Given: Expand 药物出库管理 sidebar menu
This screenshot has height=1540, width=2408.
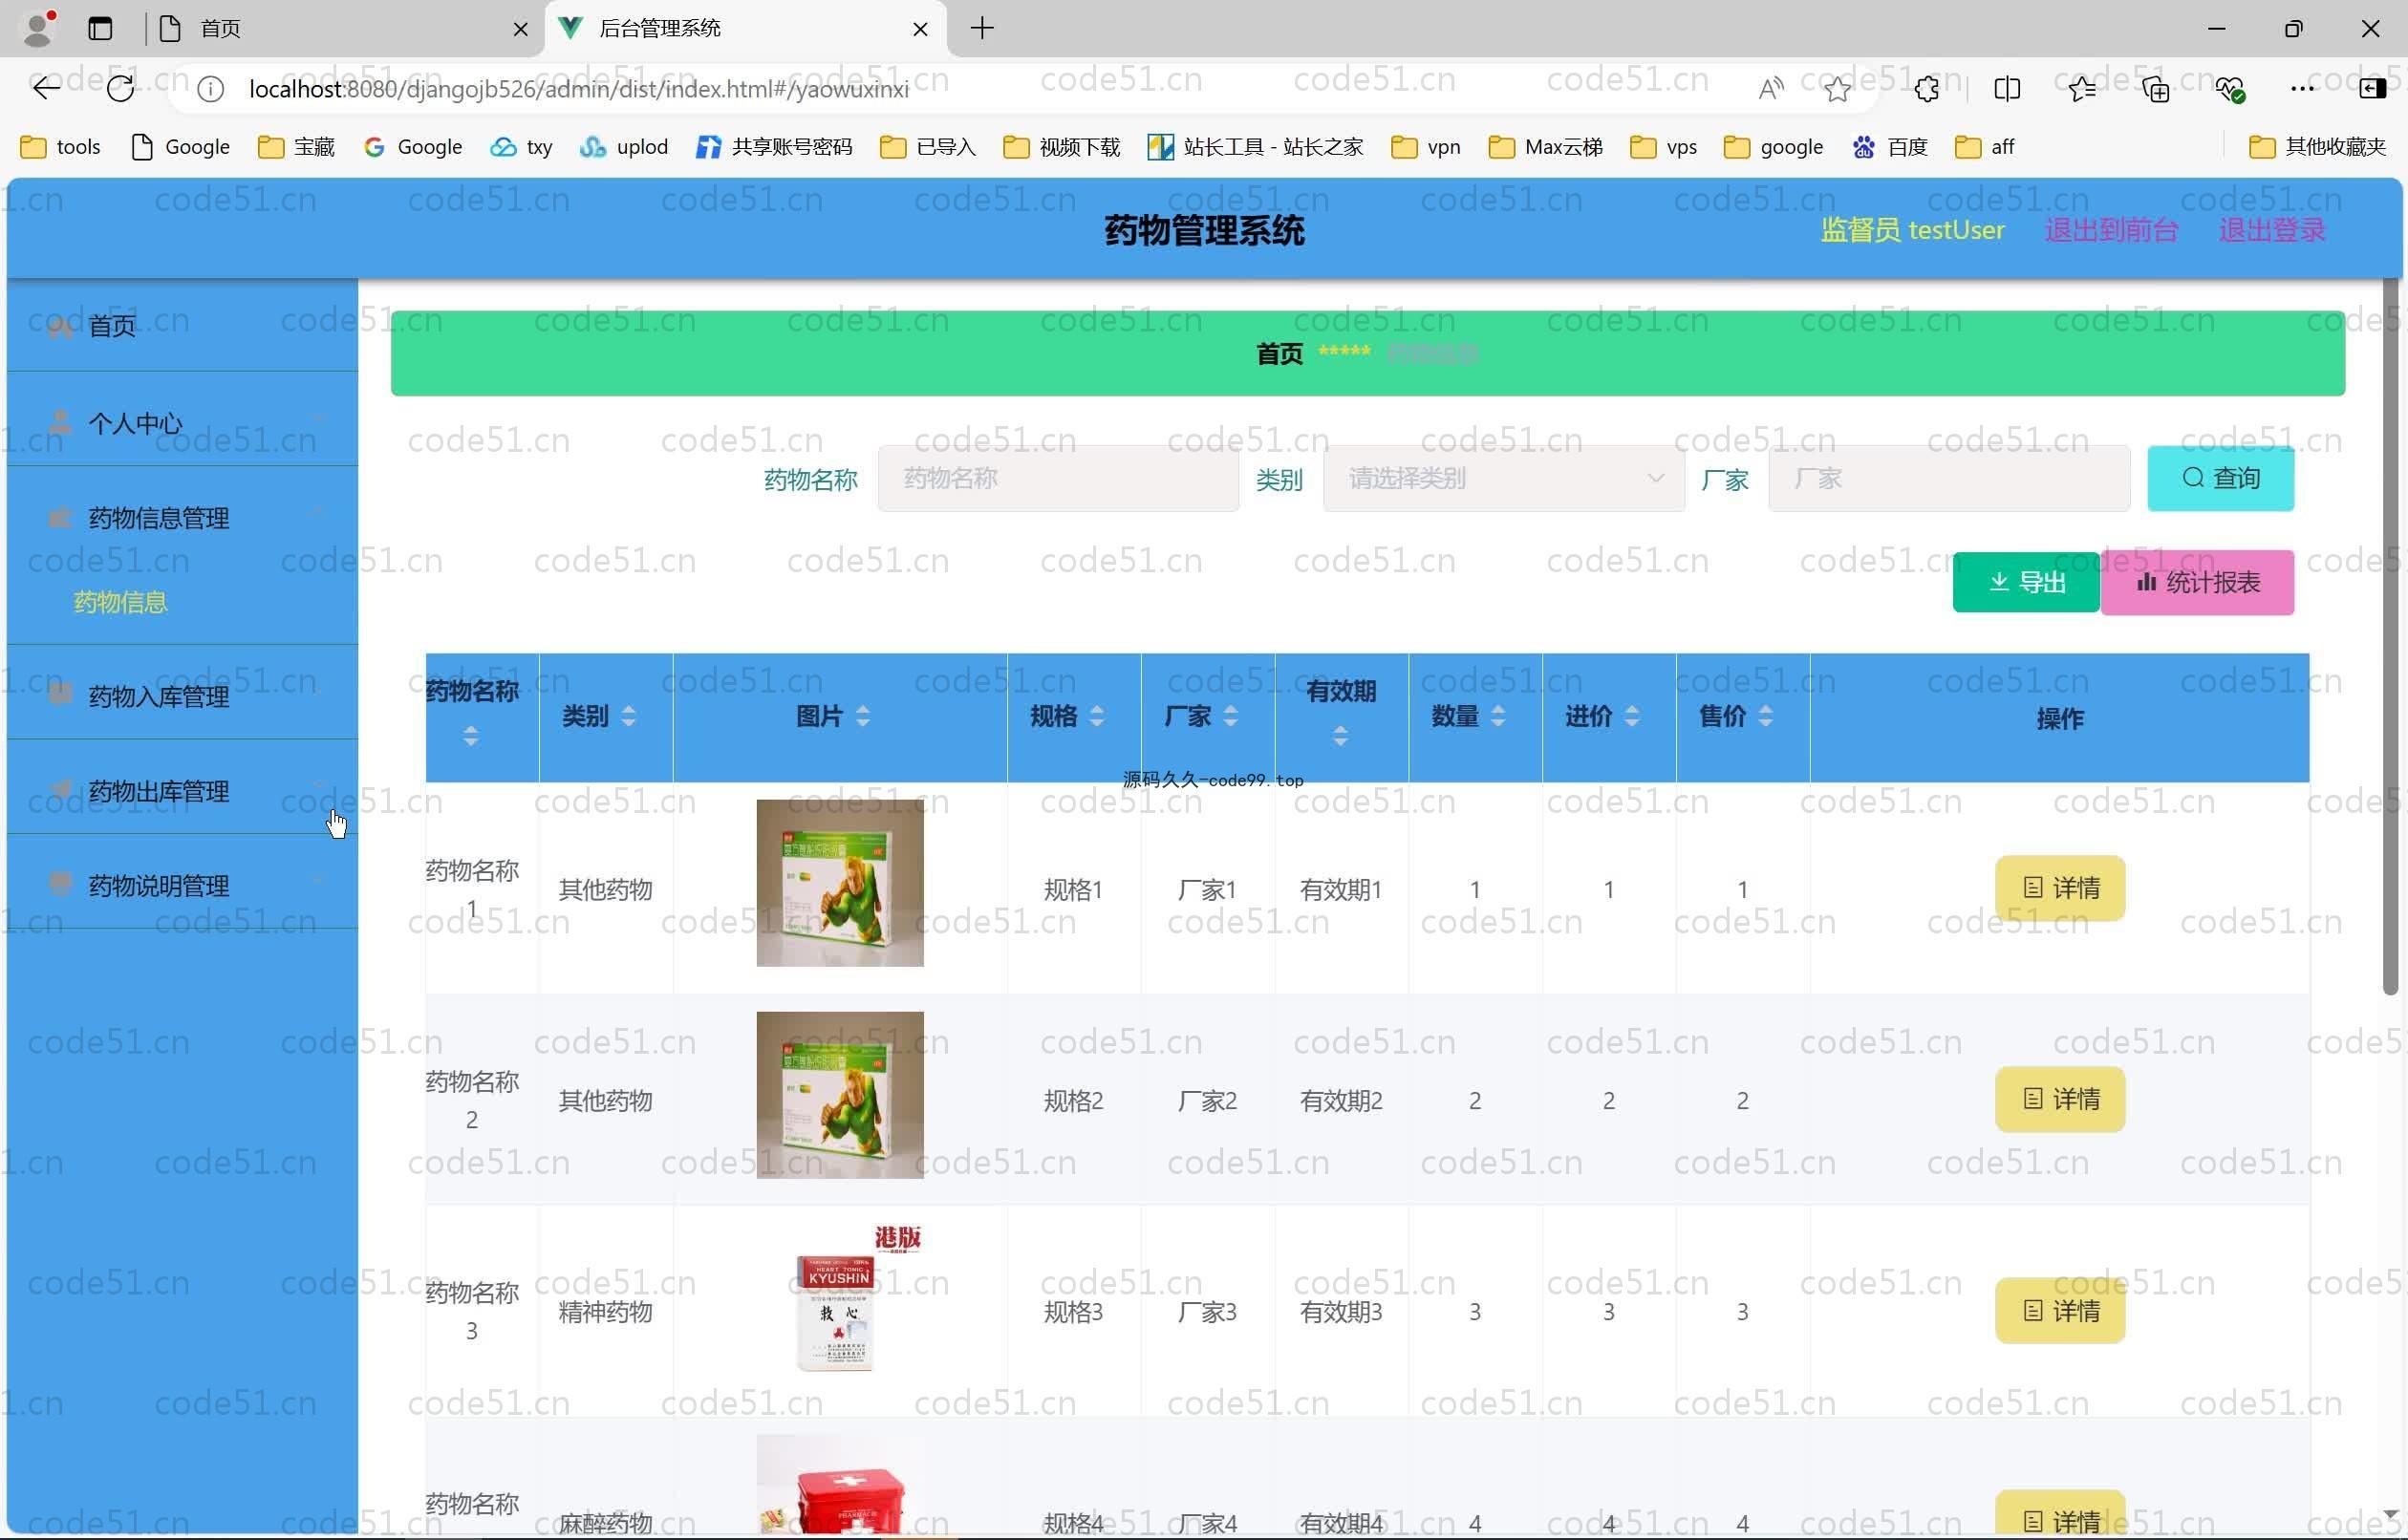Looking at the screenshot, I should pos(182,791).
